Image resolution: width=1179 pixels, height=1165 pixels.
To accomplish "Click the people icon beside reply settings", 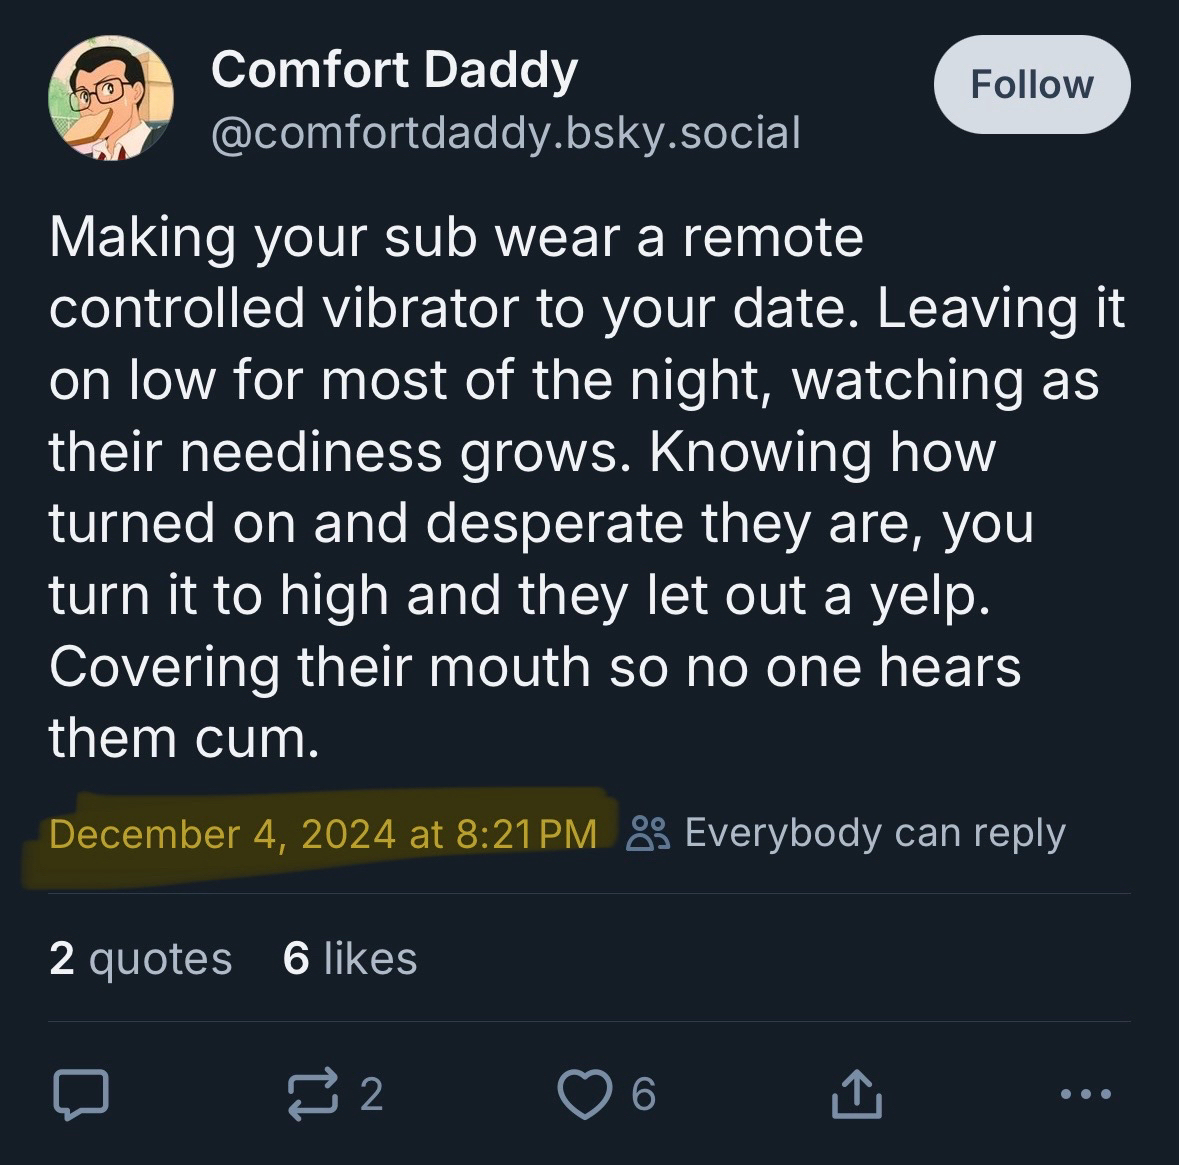I will coord(648,833).
